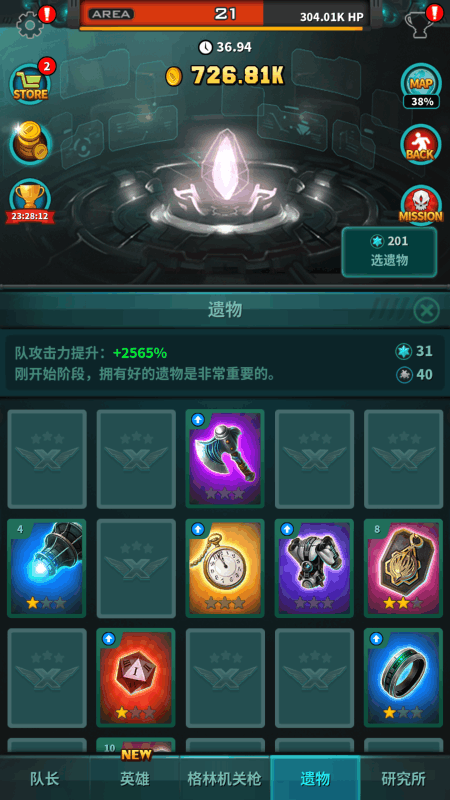The height and width of the screenshot is (800, 450).
Task: Tap the gold coins pile icon
Action: coord(31,144)
